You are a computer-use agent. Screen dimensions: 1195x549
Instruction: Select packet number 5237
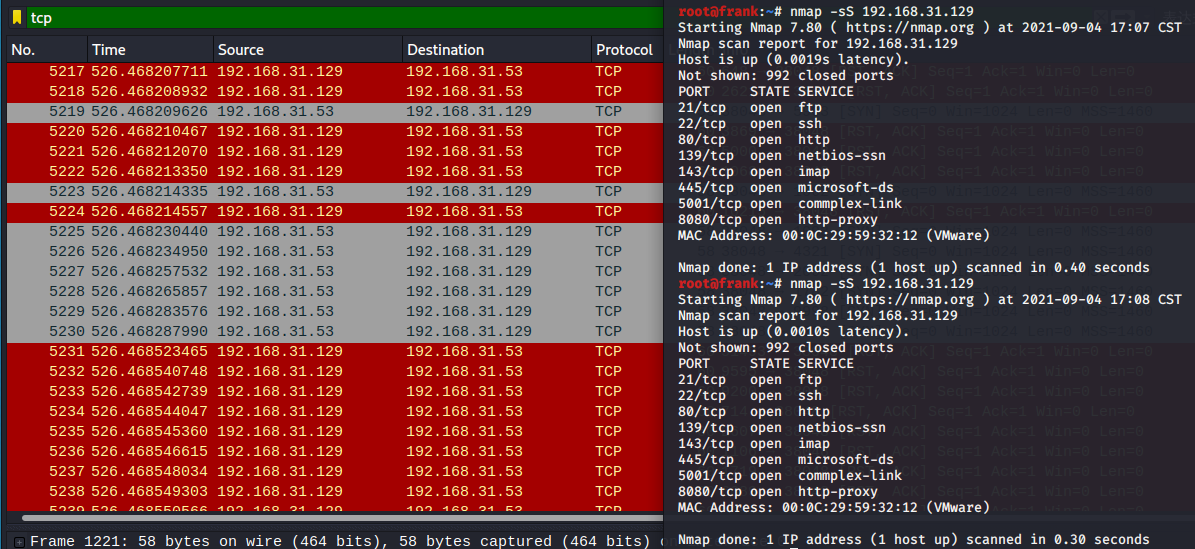coord(335,471)
